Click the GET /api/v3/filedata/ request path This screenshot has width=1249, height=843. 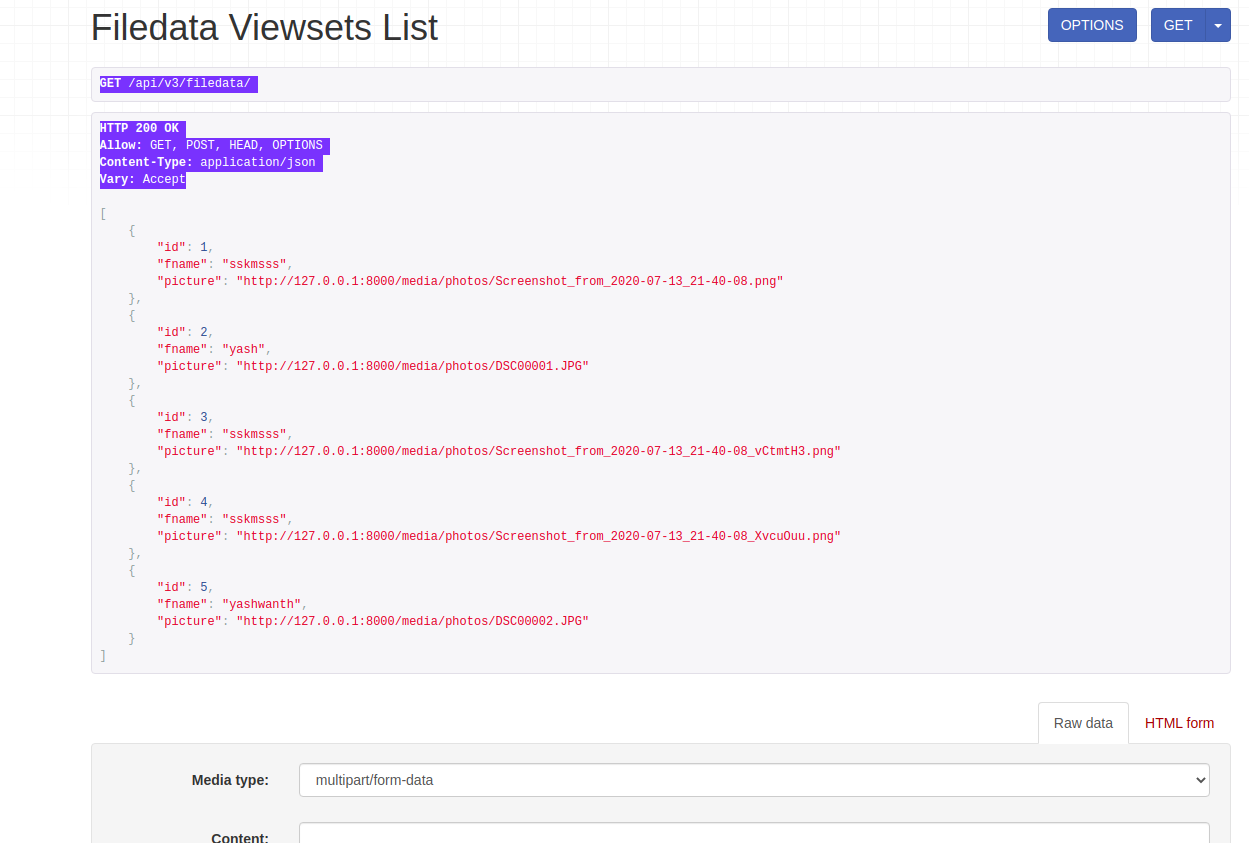[x=178, y=83]
